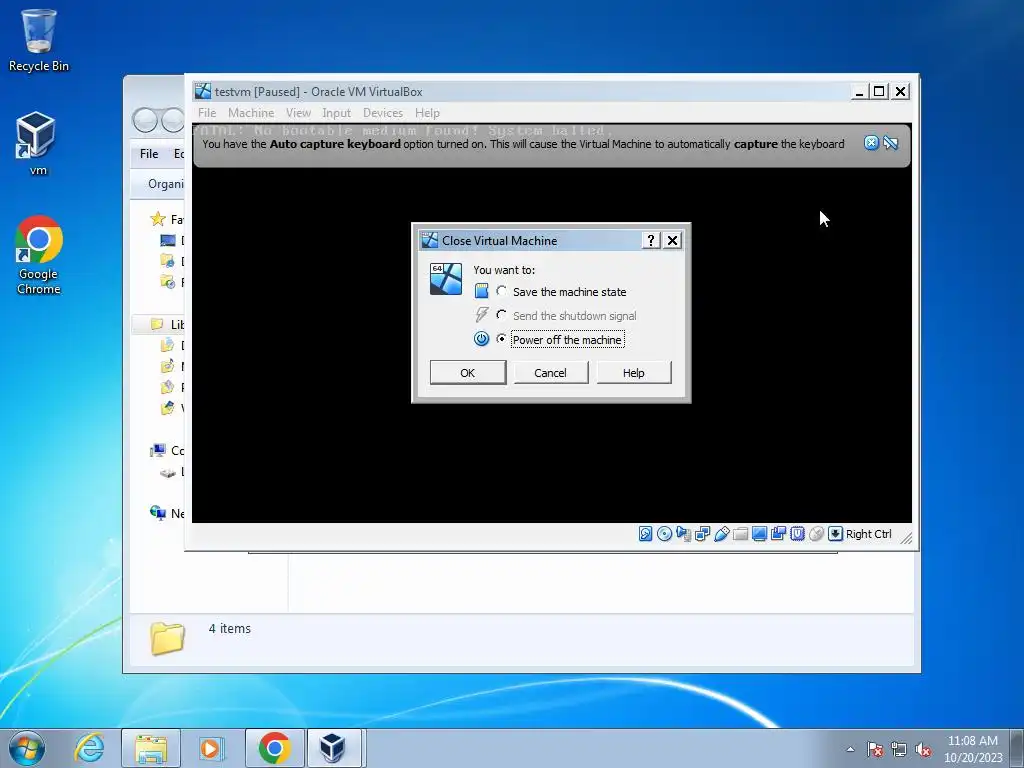Click the Save state disk icon in dialog
The height and width of the screenshot is (768, 1024).
point(481,291)
